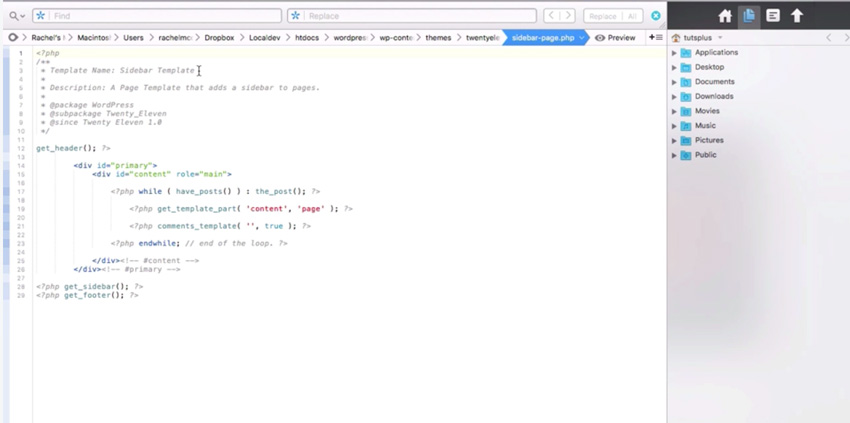Click the endwhile code line
The image size is (850, 423).
pyautogui.click(x=199, y=243)
